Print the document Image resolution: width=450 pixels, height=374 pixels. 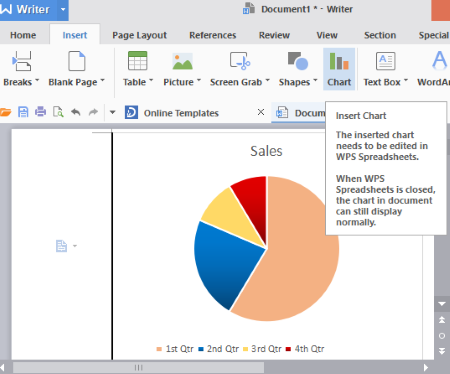coord(41,112)
